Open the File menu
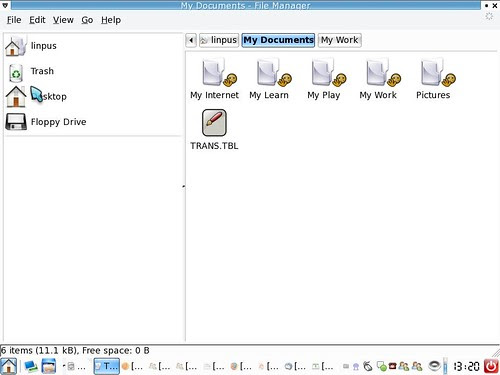This screenshot has width=500, height=375. 14,20
